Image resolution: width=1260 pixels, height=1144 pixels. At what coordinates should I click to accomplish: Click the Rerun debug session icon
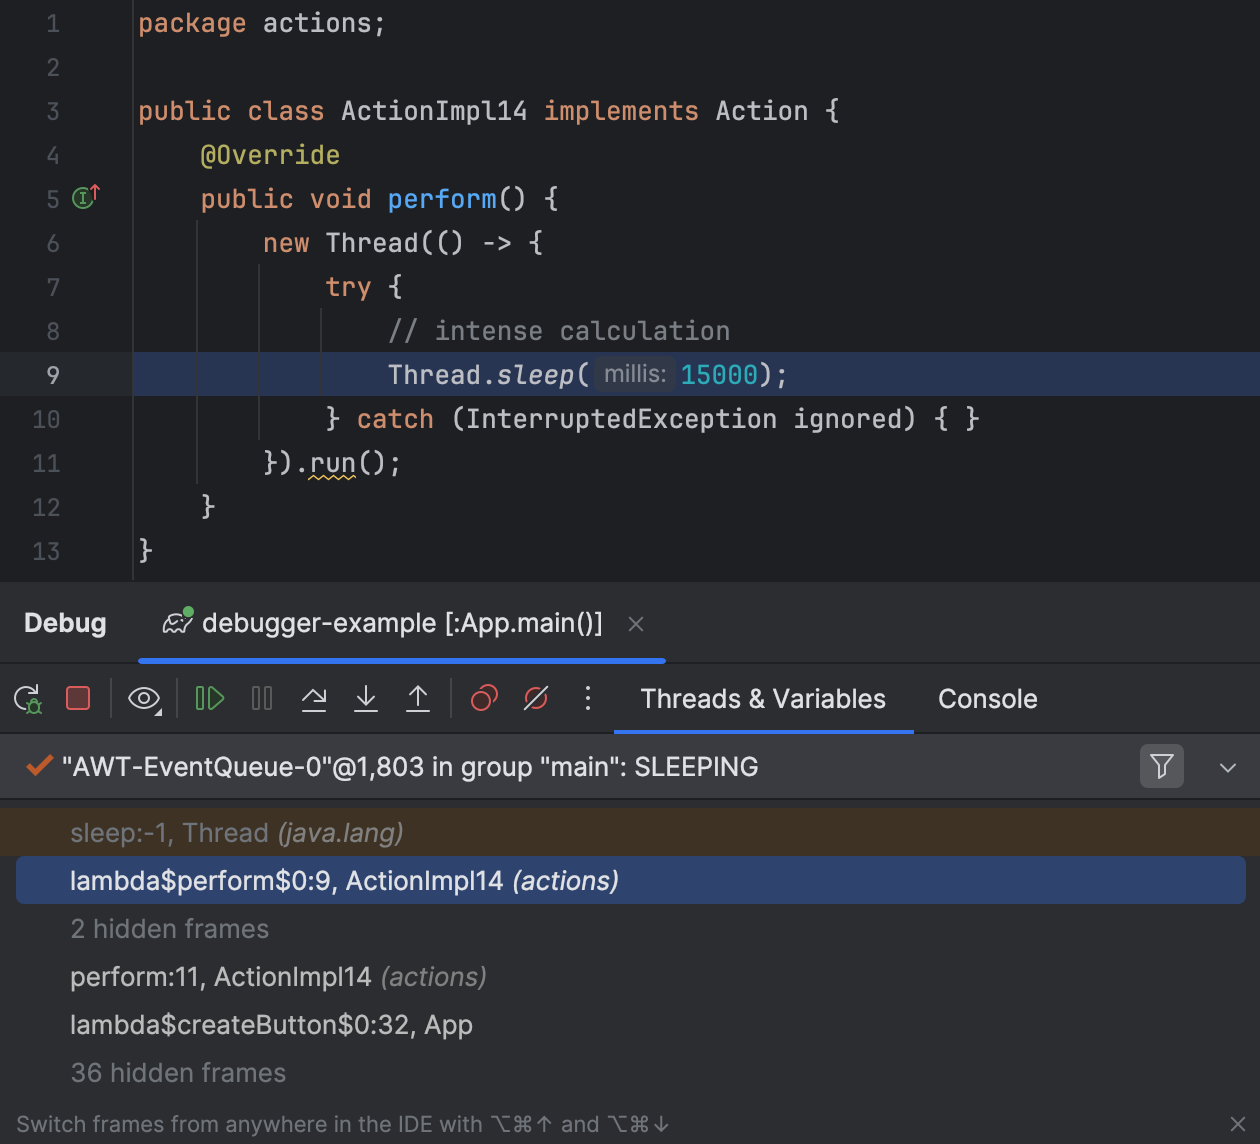coord(27,698)
